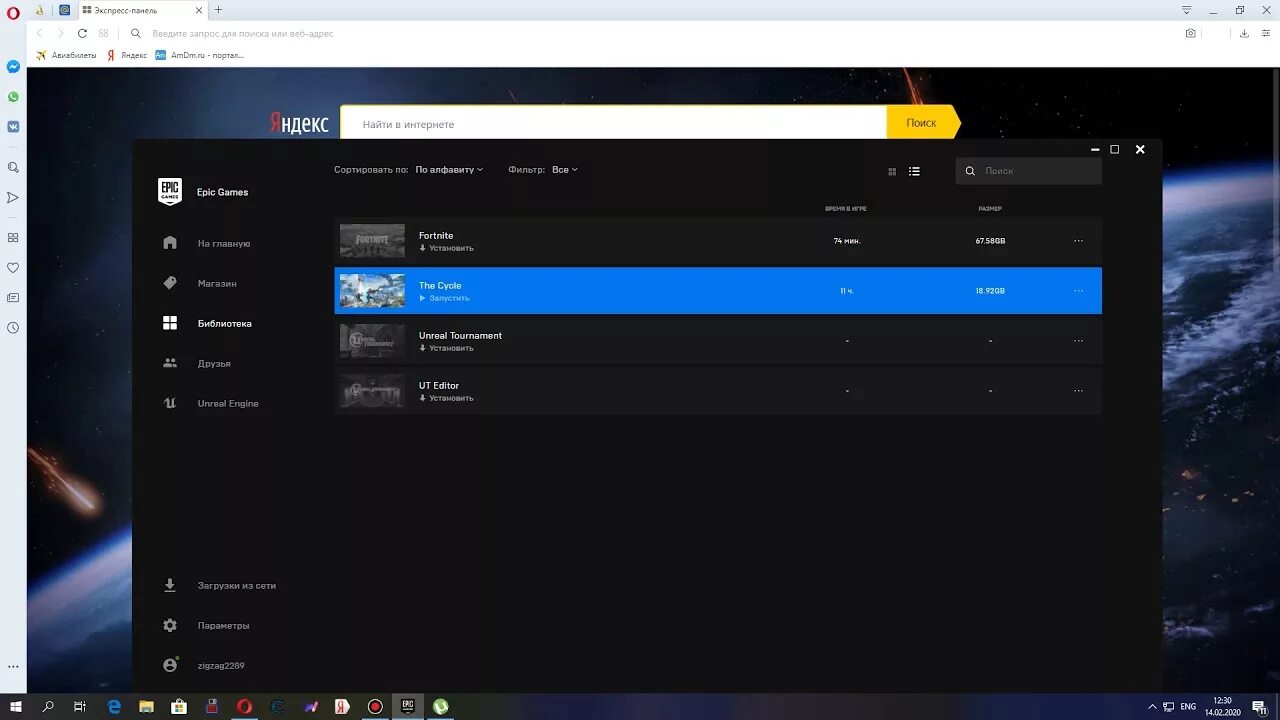Viewport: 1280px width, 720px height.
Task: Click the Unreal Tournament thumbnail
Action: click(372, 341)
